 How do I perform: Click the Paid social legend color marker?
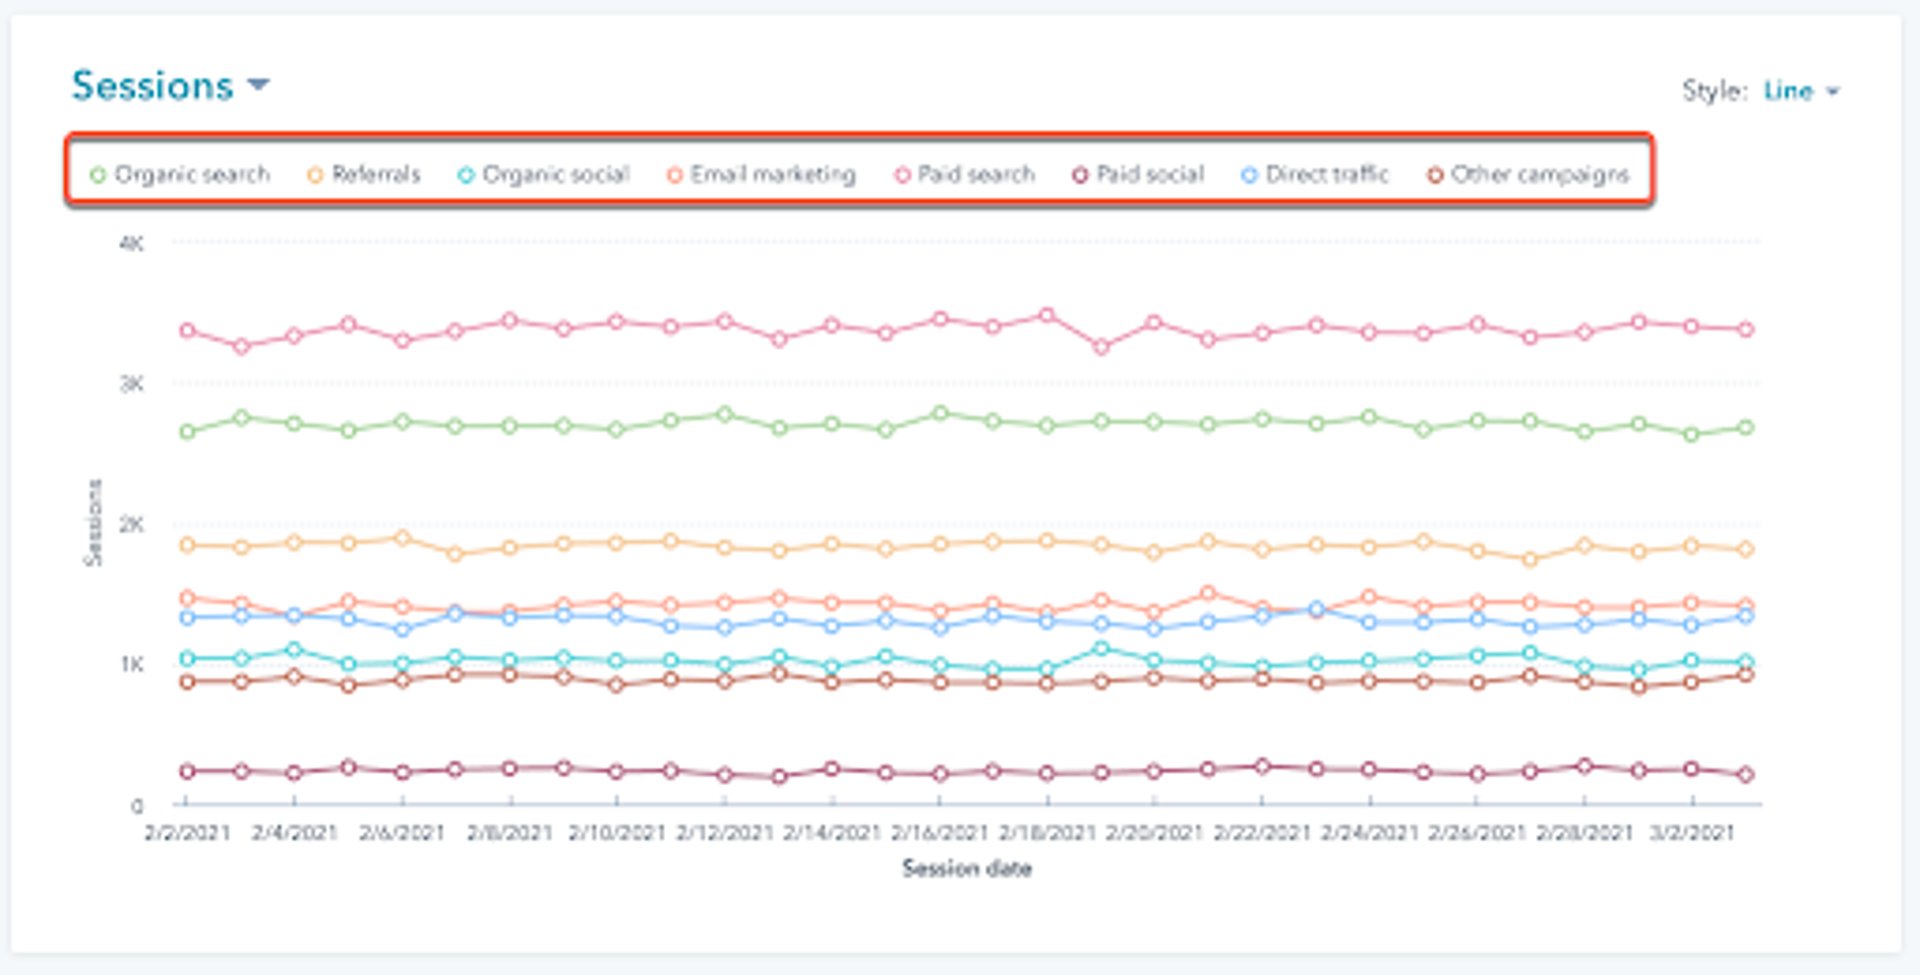point(1078,174)
